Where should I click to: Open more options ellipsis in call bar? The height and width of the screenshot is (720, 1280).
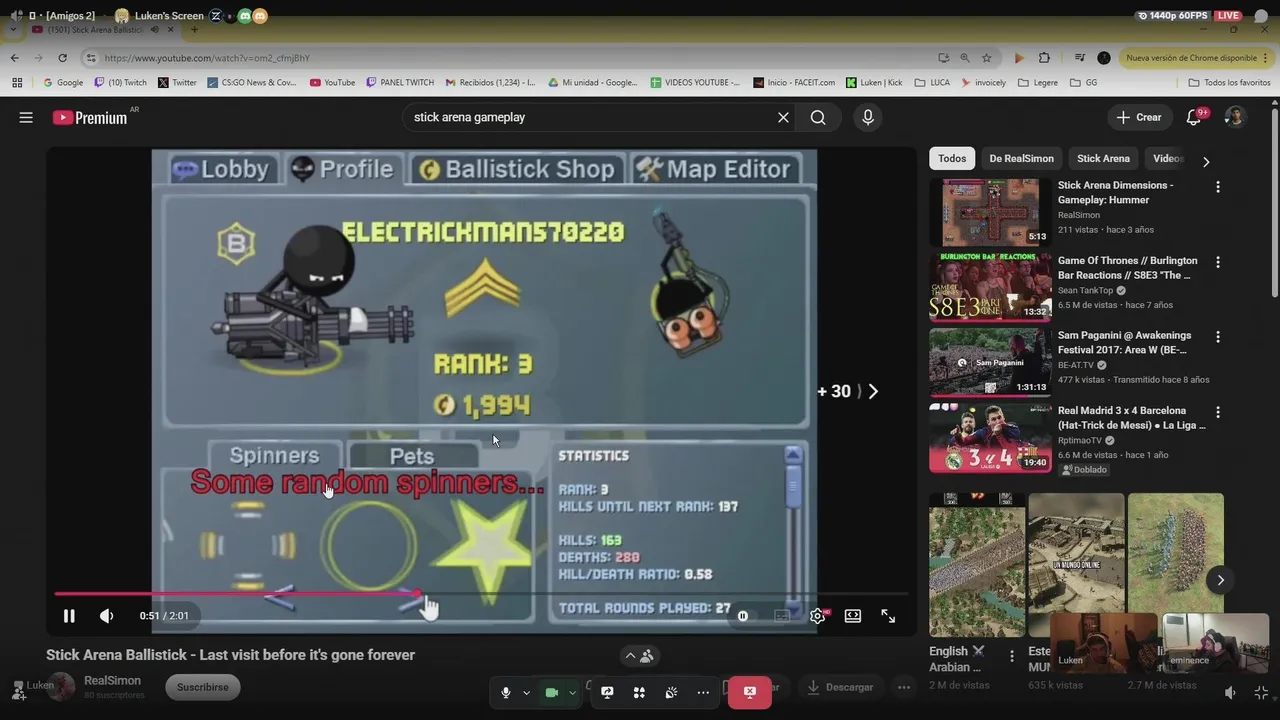click(703, 692)
